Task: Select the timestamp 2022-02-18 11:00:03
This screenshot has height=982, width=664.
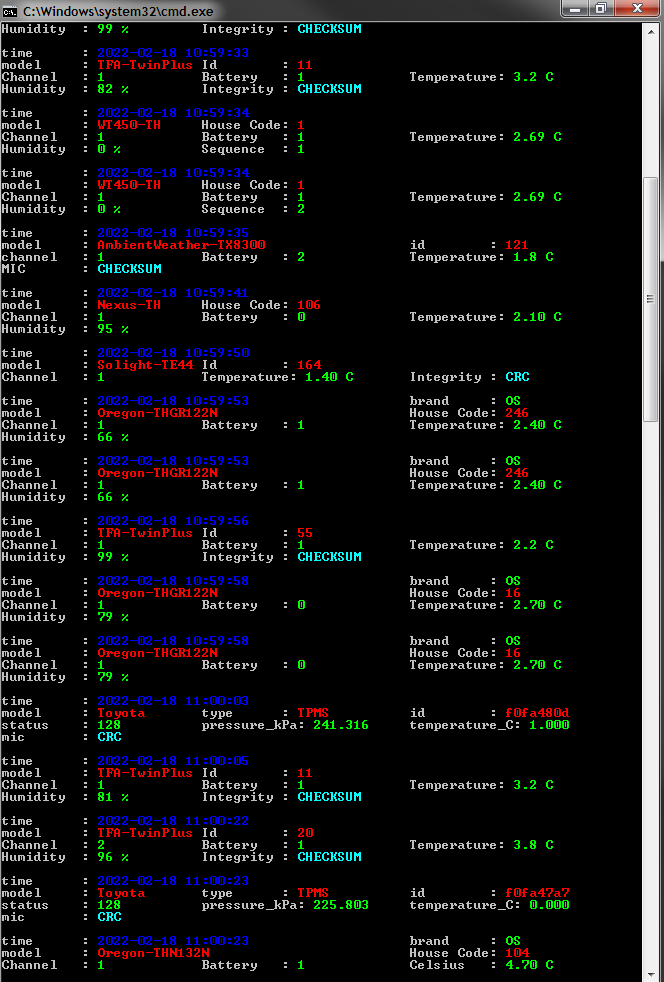Action: click(x=173, y=701)
